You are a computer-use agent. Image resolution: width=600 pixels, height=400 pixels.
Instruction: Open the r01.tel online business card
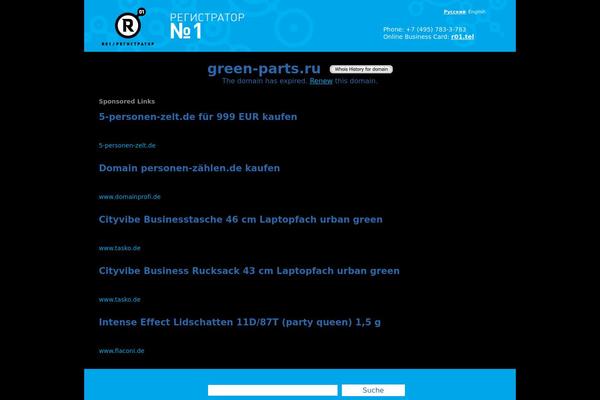tap(462, 37)
